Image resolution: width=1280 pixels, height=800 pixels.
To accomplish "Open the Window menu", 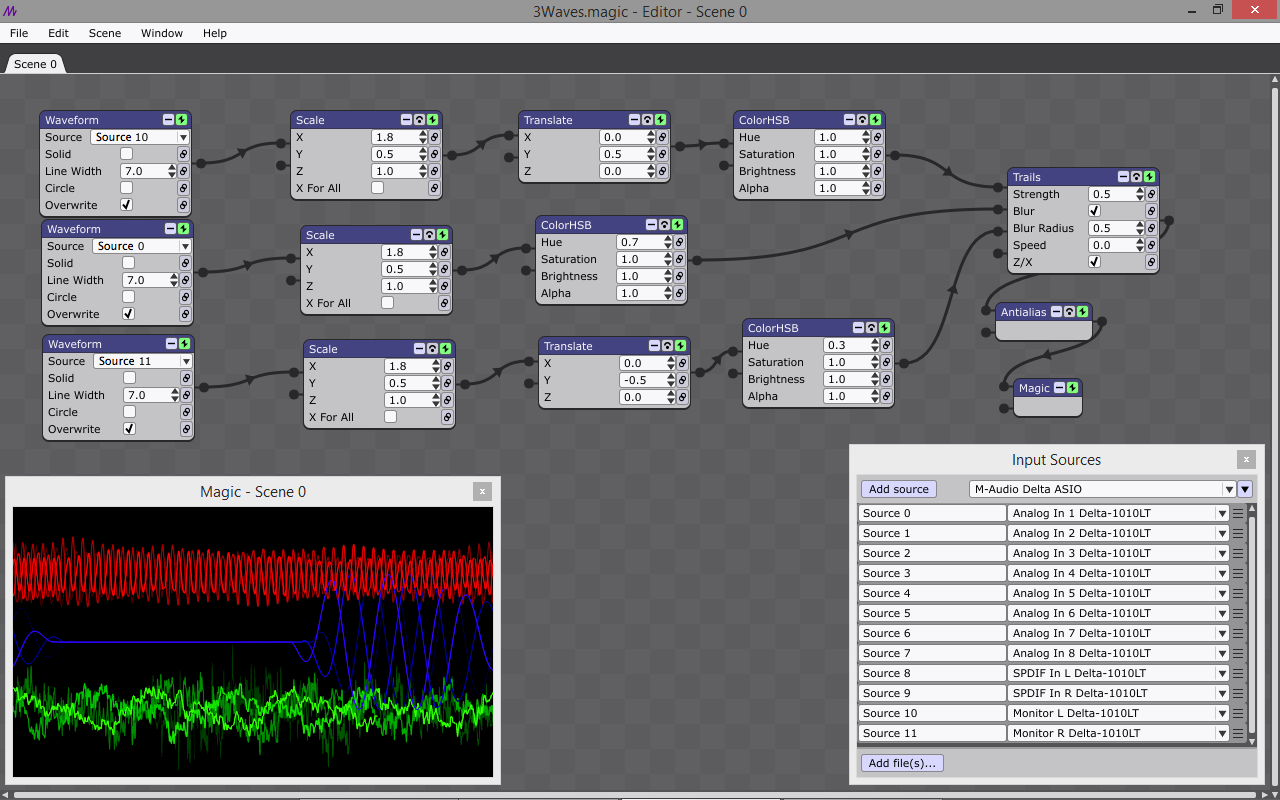I will coord(162,33).
